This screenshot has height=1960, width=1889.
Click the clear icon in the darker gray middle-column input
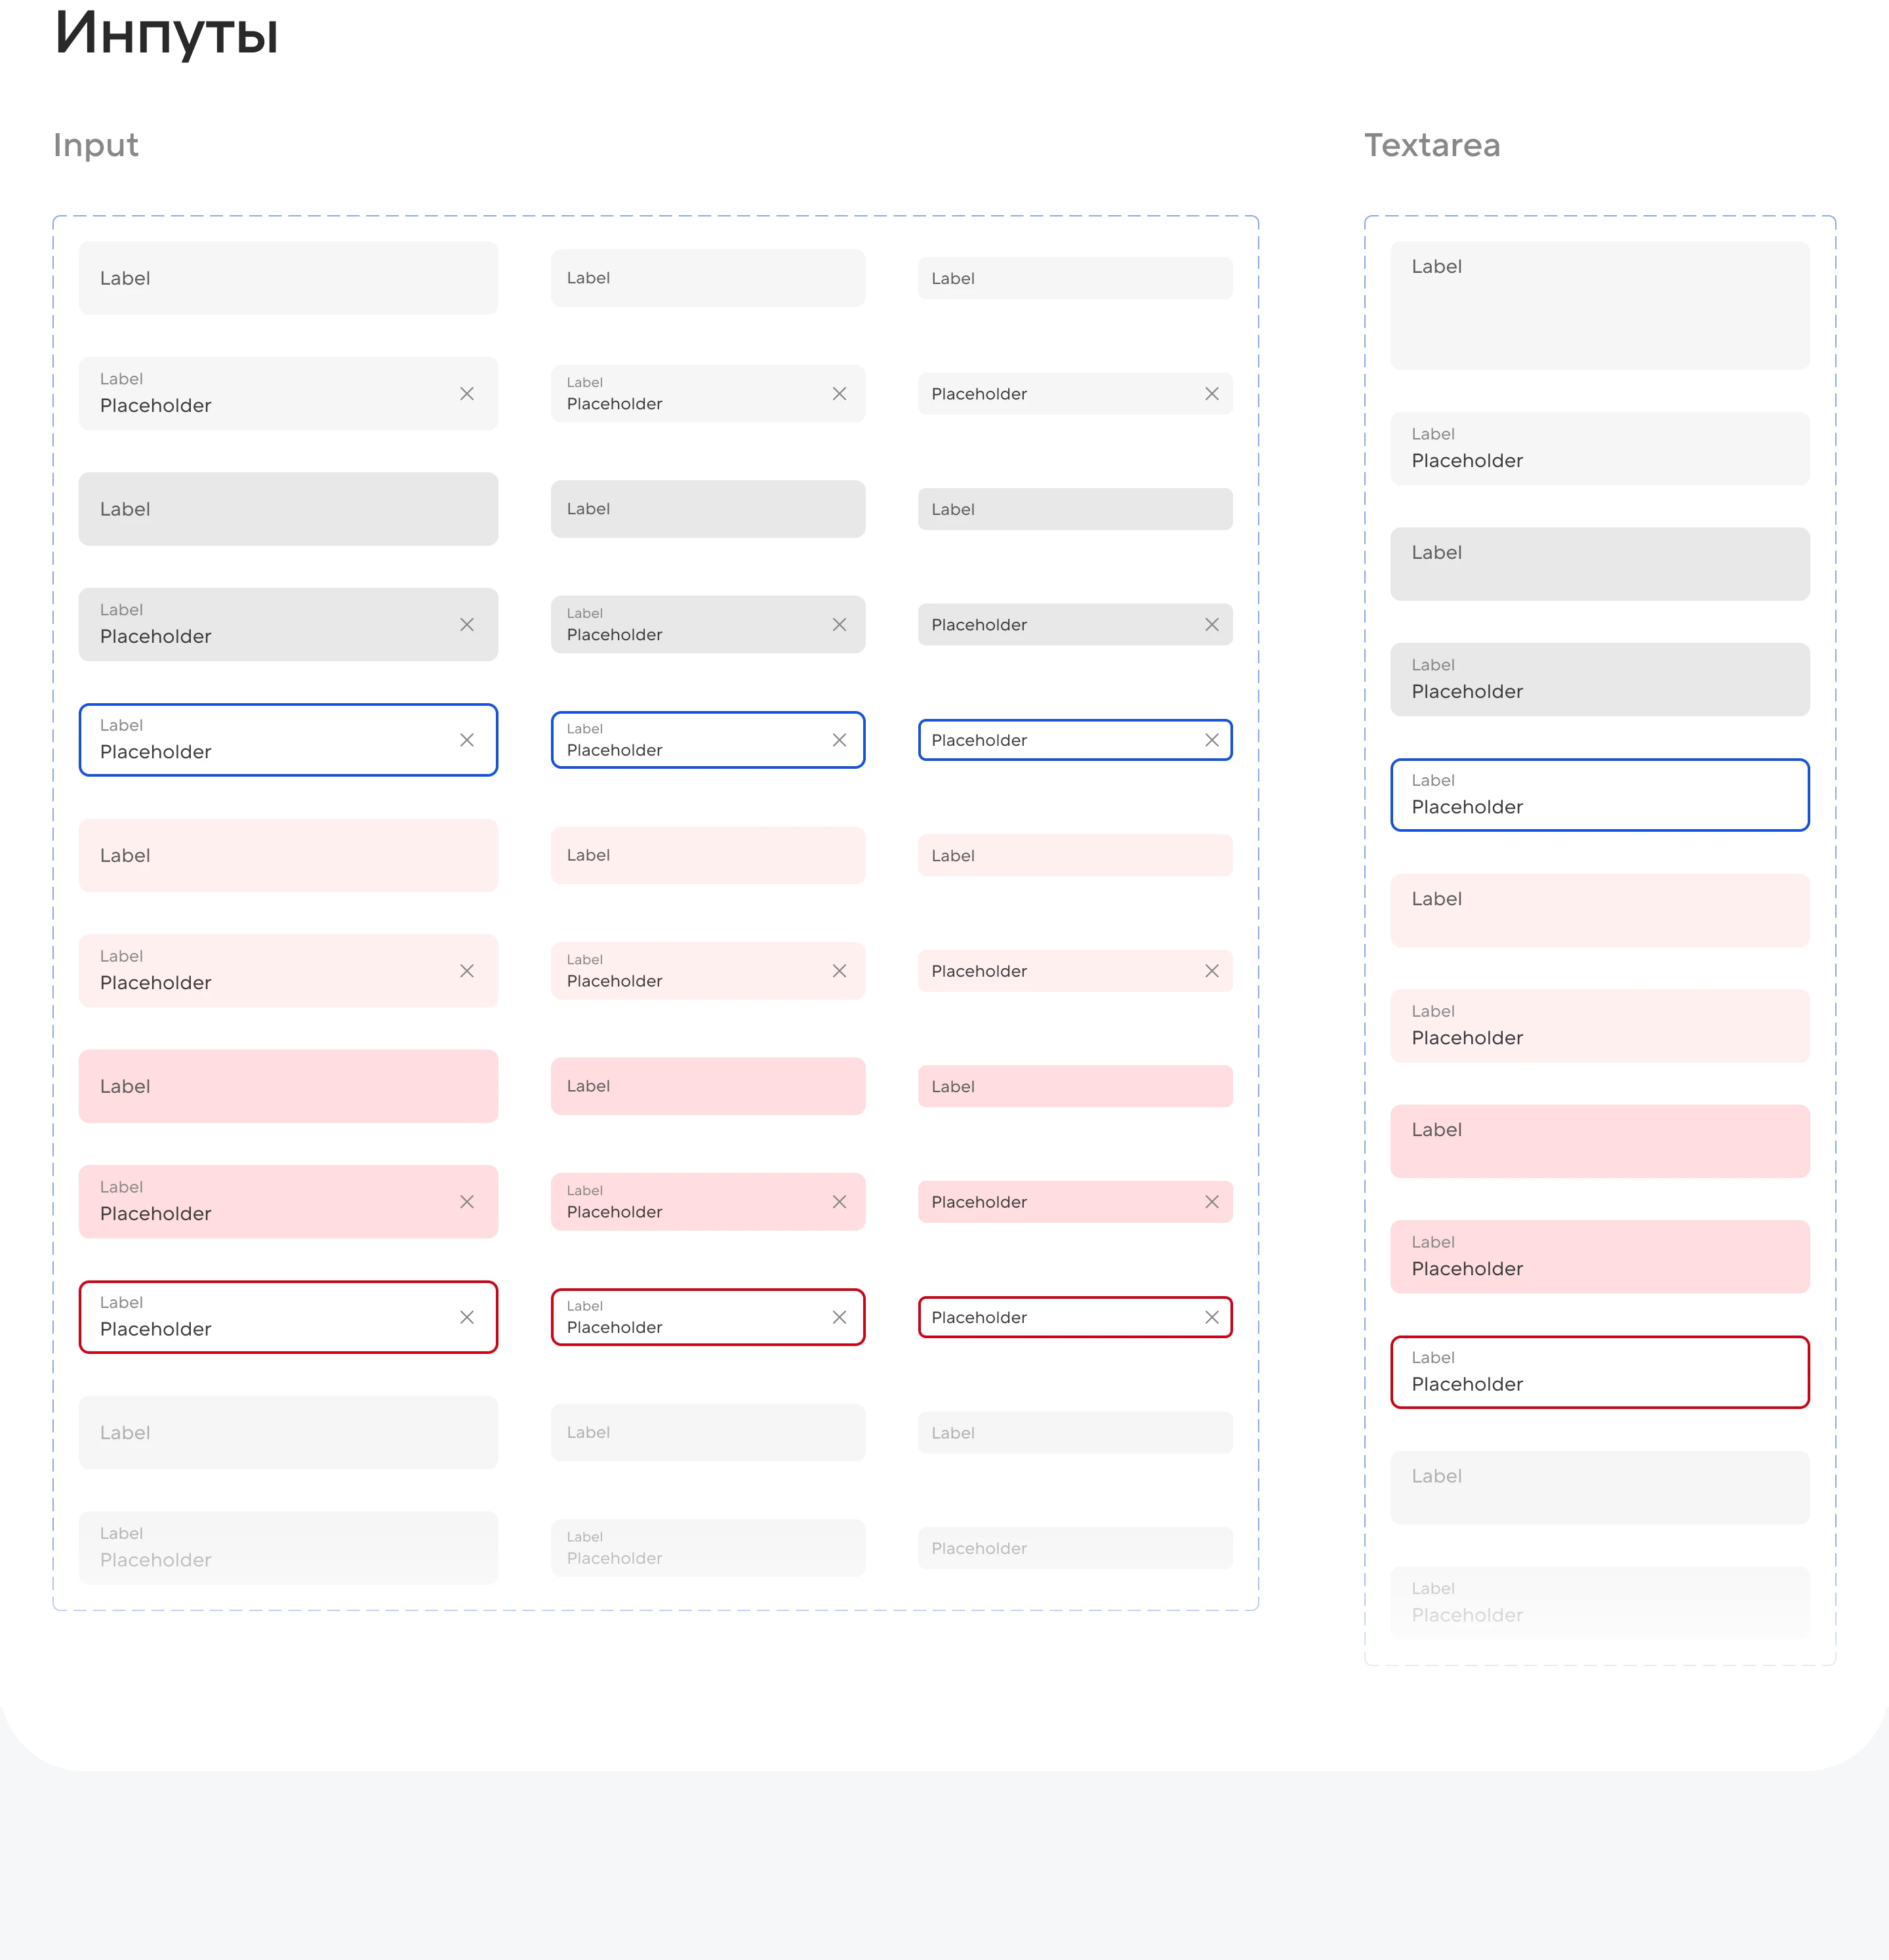coord(839,624)
